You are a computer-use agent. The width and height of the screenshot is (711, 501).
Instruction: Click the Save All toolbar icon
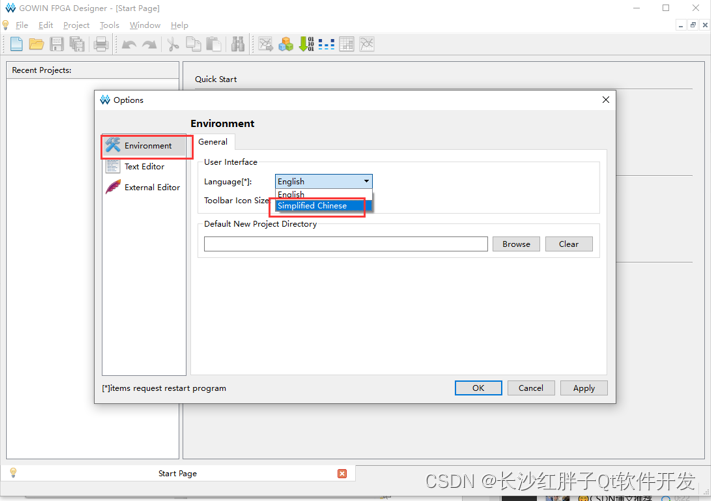tap(77, 44)
